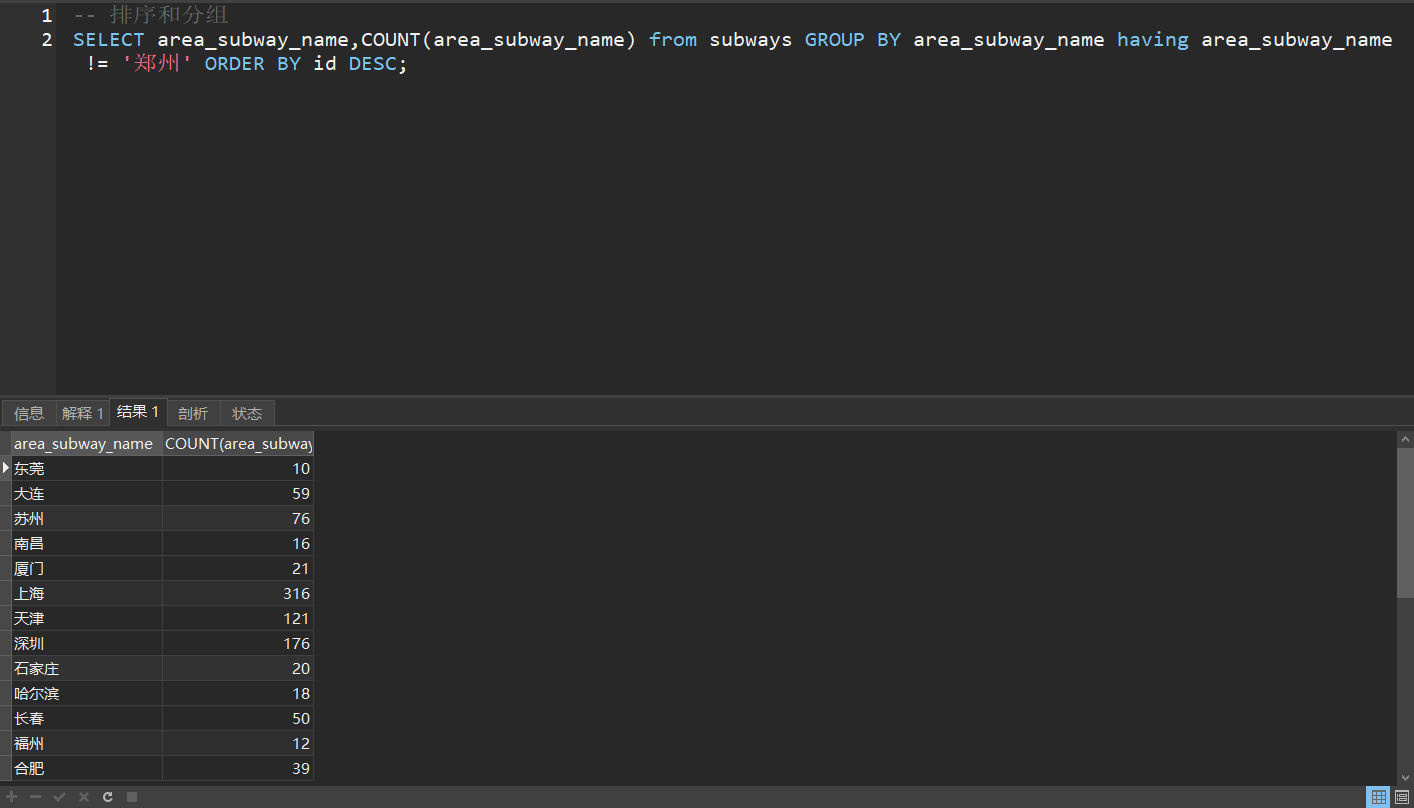Open the 解释 1 tab
This screenshot has height=808, width=1414.
click(82, 413)
